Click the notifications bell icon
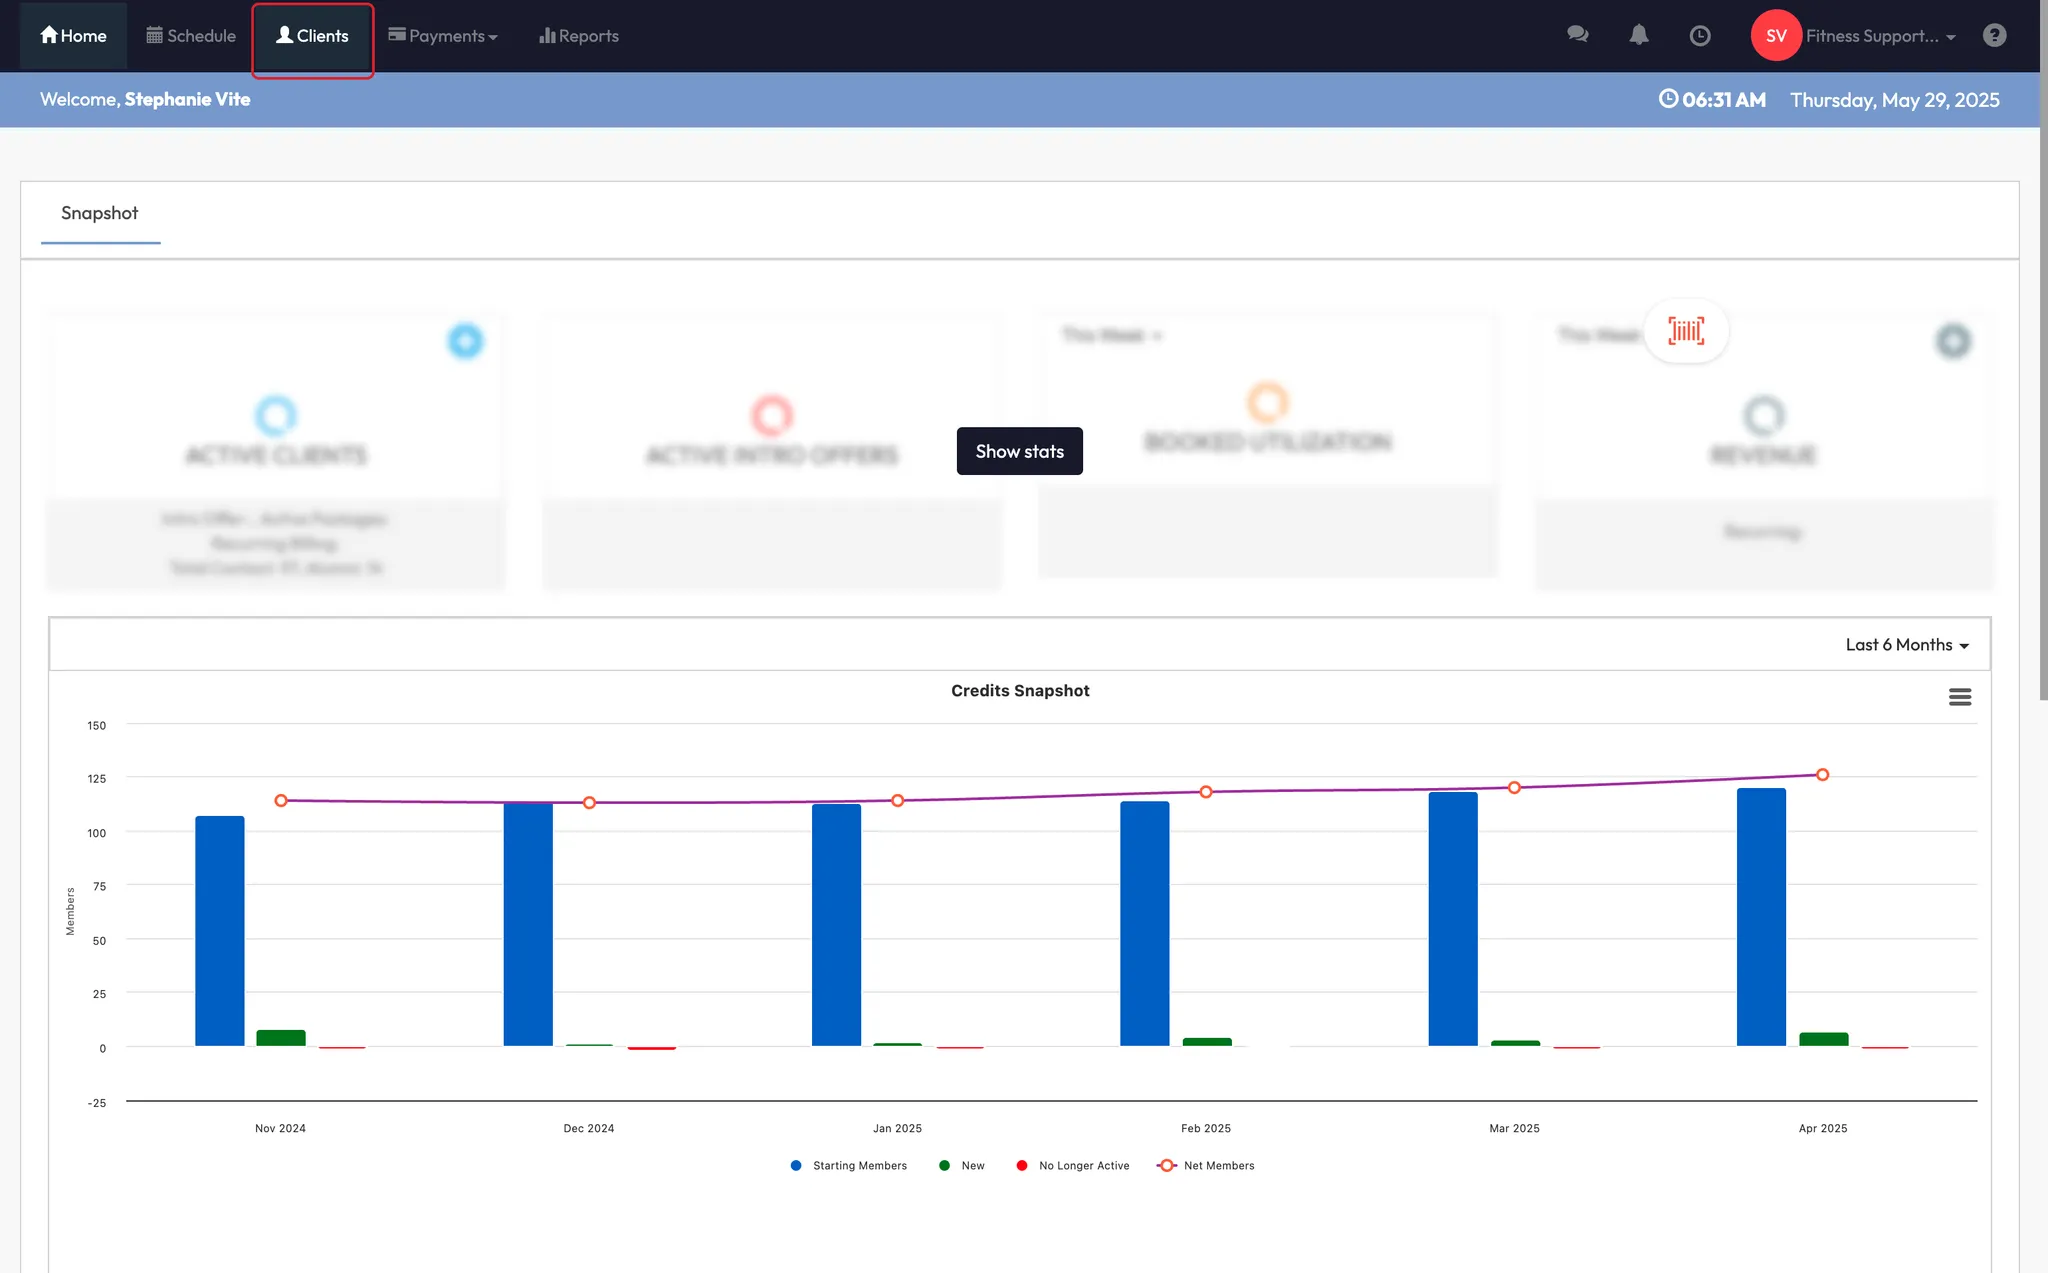 pos(1638,35)
